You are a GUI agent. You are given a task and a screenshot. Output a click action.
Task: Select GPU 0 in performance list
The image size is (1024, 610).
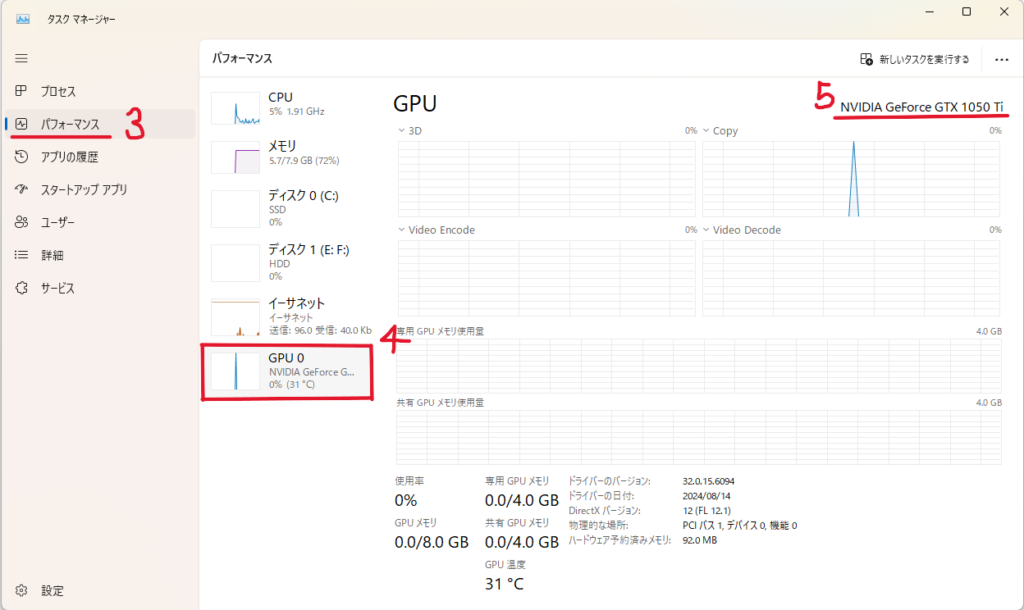pyautogui.click(x=287, y=371)
